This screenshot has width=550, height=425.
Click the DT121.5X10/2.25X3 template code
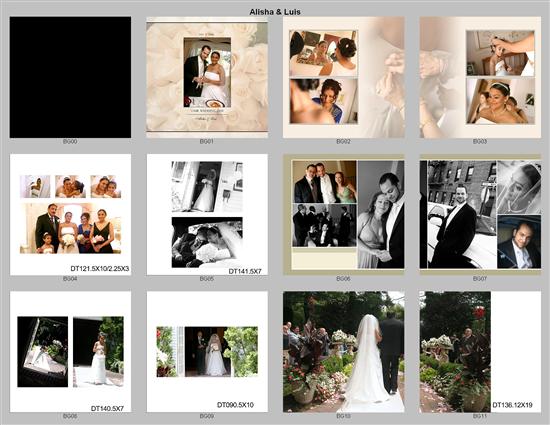[100, 269]
